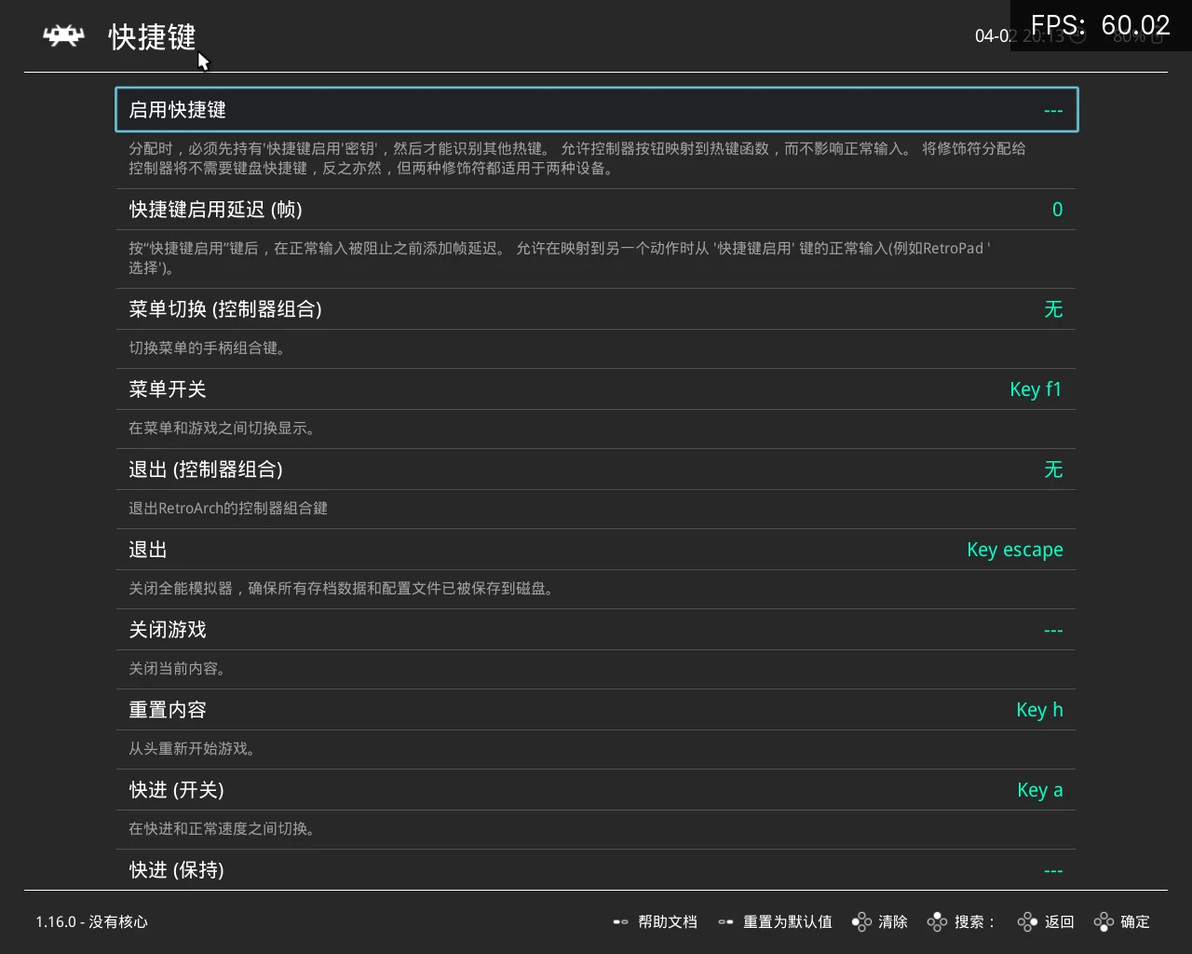The width and height of the screenshot is (1192, 954).
Task: Click the 返回 gamepad button icon
Action: (1028, 922)
